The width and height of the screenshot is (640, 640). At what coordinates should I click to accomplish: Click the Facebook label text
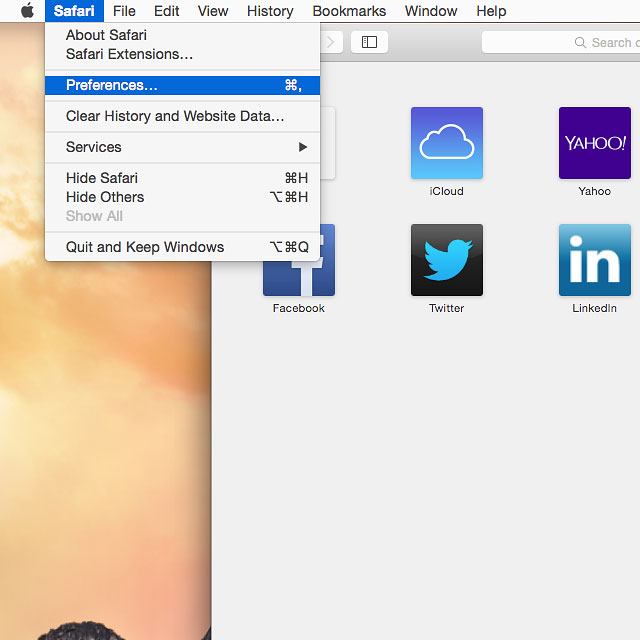point(299,308)
